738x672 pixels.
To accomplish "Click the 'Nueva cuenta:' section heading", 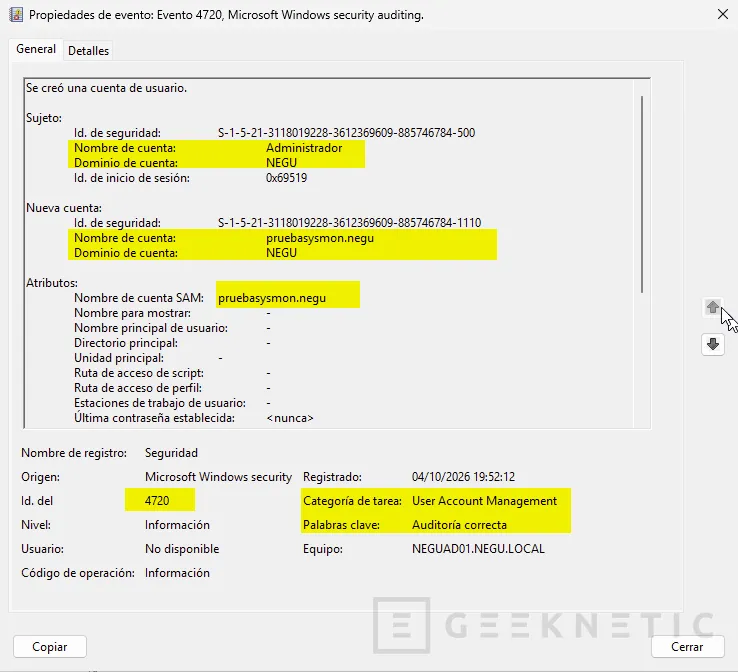I will click(64, 208).
